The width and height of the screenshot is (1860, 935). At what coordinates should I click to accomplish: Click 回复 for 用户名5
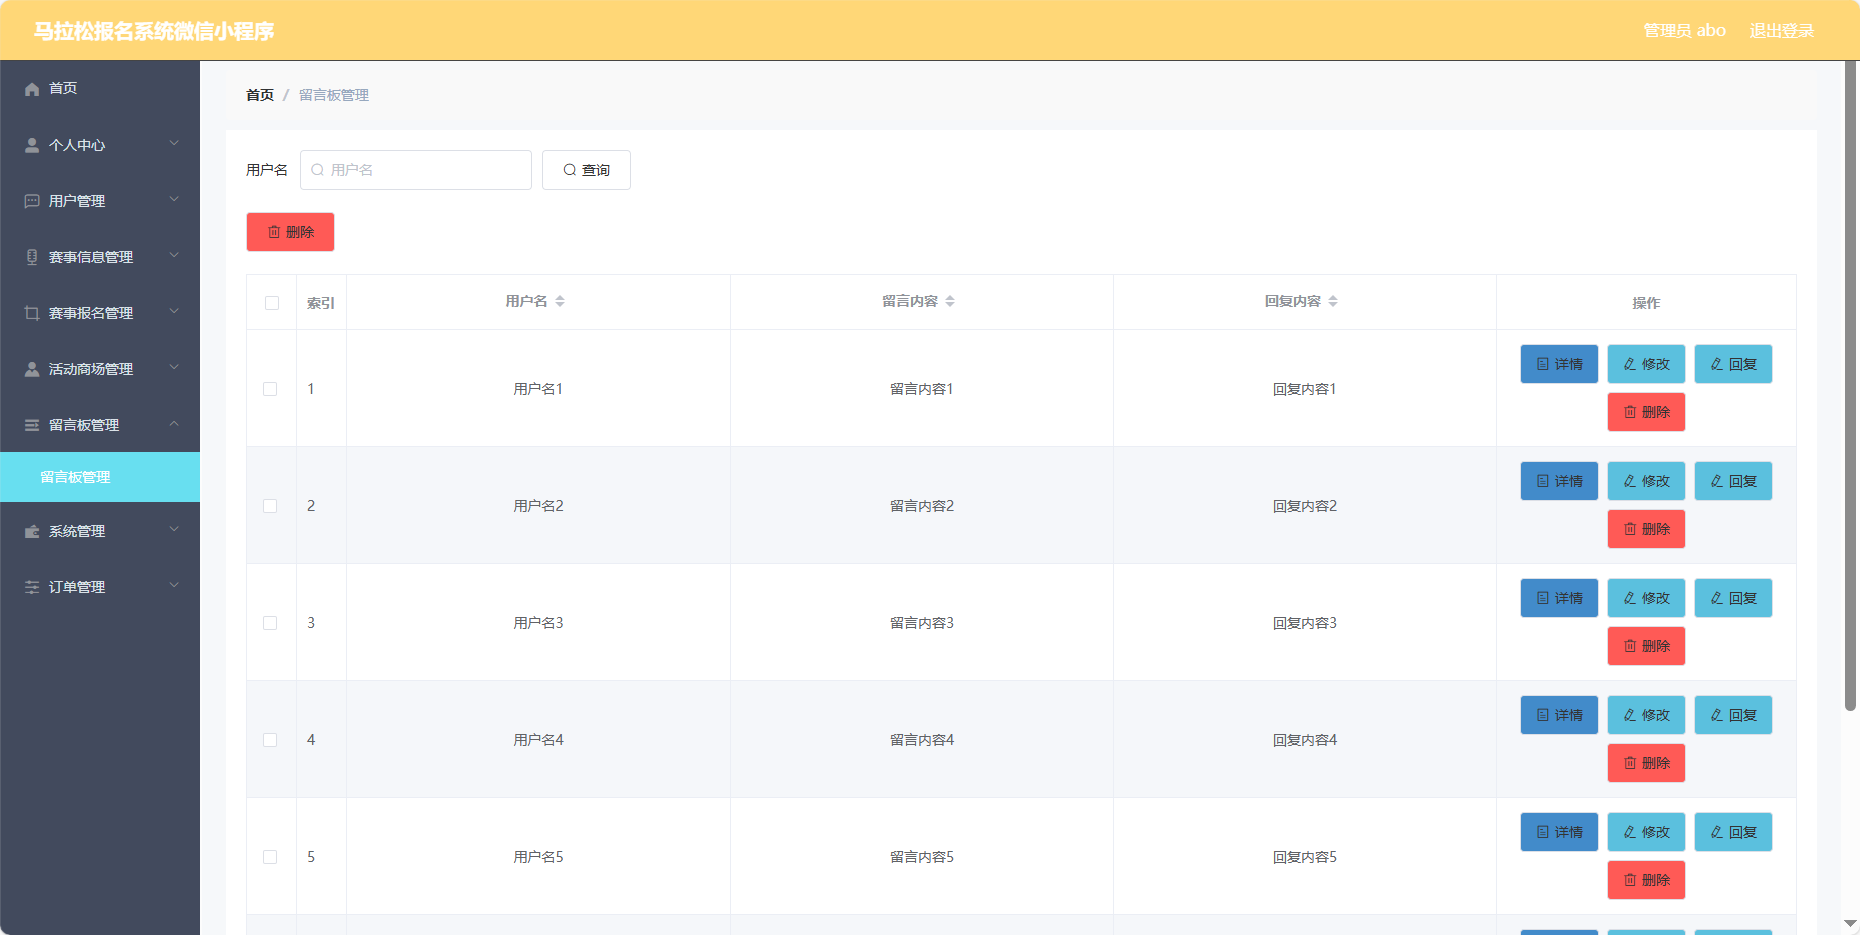click(1733, 832)
